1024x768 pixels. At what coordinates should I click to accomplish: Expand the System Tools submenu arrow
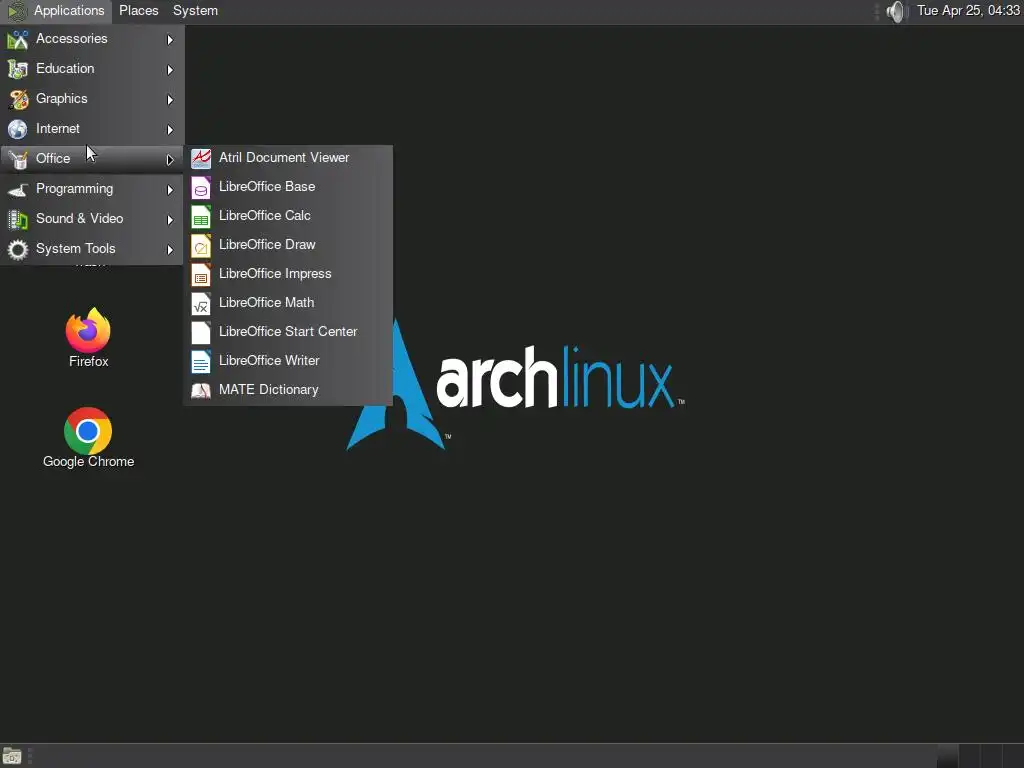170,250
